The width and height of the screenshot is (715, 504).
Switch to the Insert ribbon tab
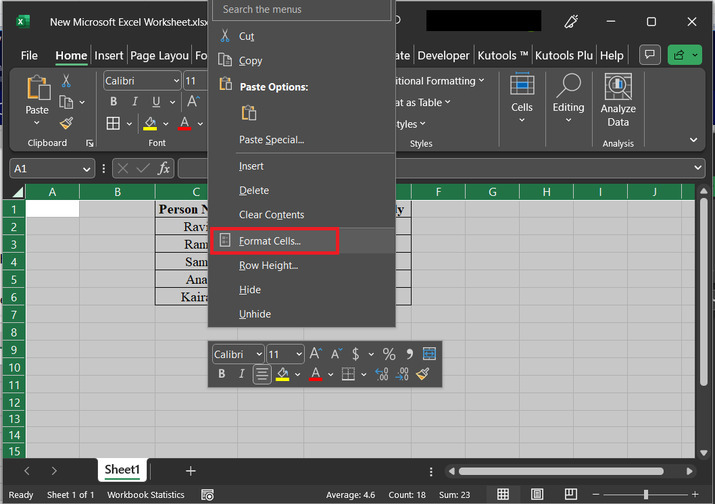[x=108, y=56]
